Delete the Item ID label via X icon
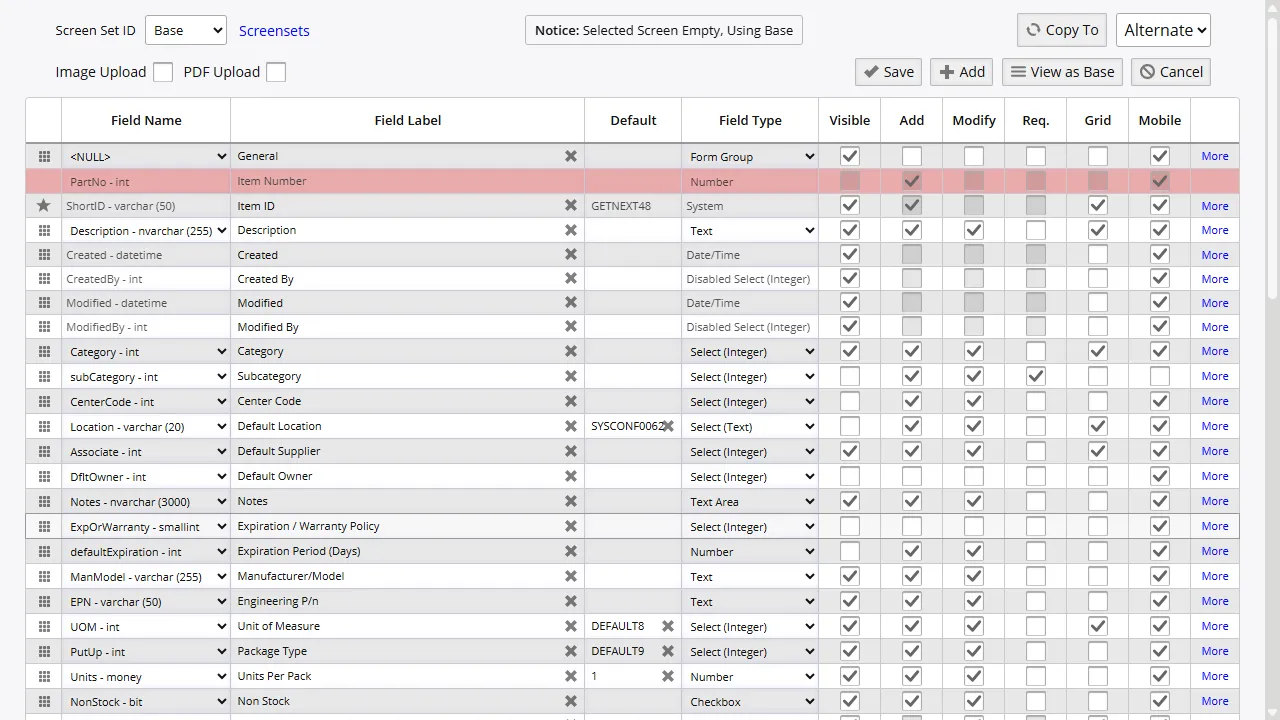Viewport: 1280px width, 720px height. (x=570, y=206)
